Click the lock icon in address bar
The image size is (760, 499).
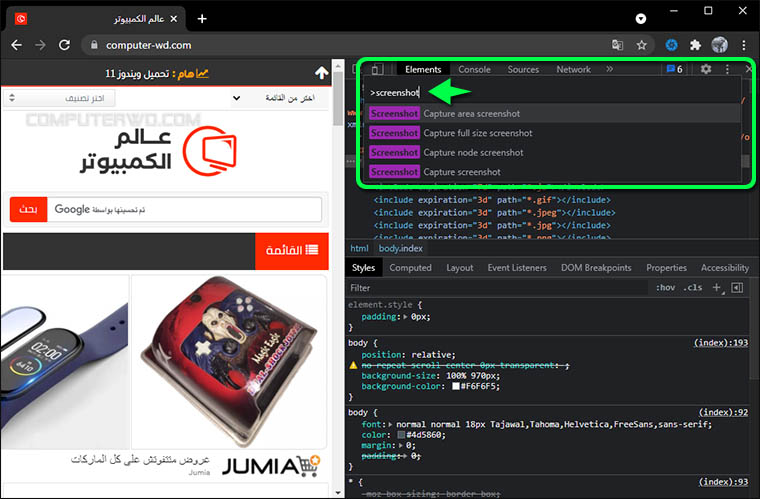coord(95,45)
